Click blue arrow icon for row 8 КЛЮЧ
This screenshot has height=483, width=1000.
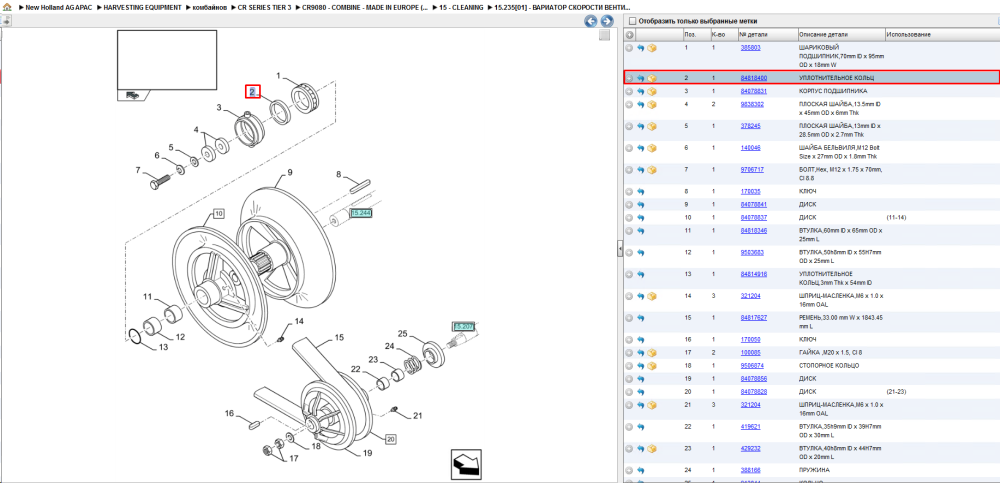tap(640, 191)
